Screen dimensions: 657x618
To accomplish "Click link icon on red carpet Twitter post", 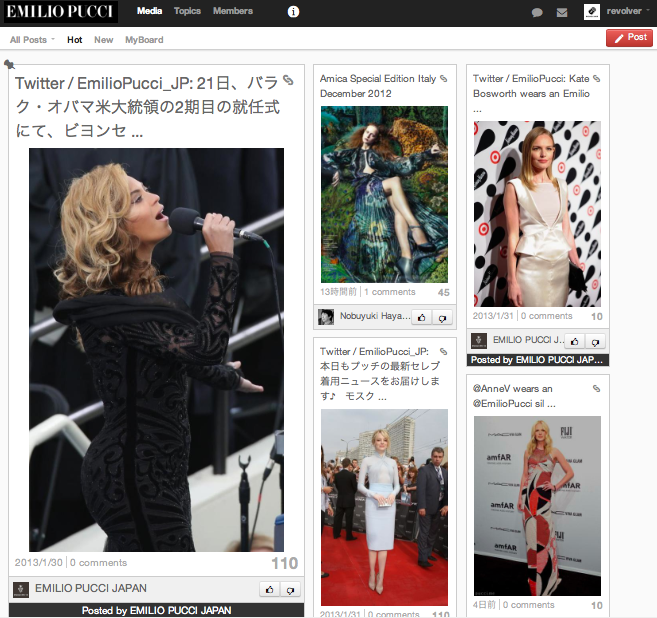I will tap(443, 352).
